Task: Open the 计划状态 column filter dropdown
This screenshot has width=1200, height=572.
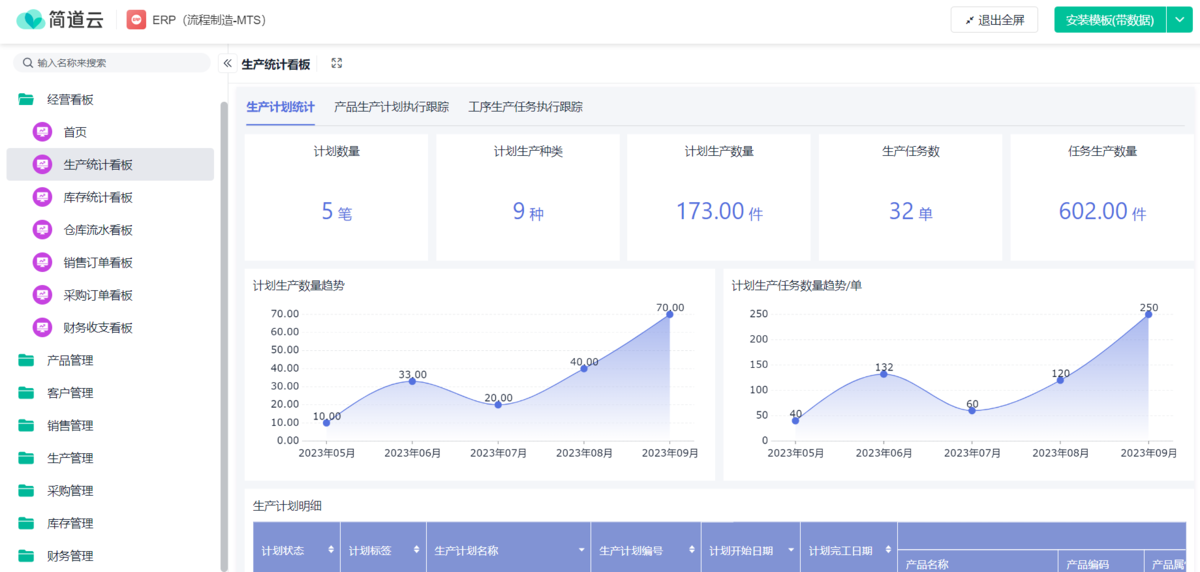Action: 330,550
